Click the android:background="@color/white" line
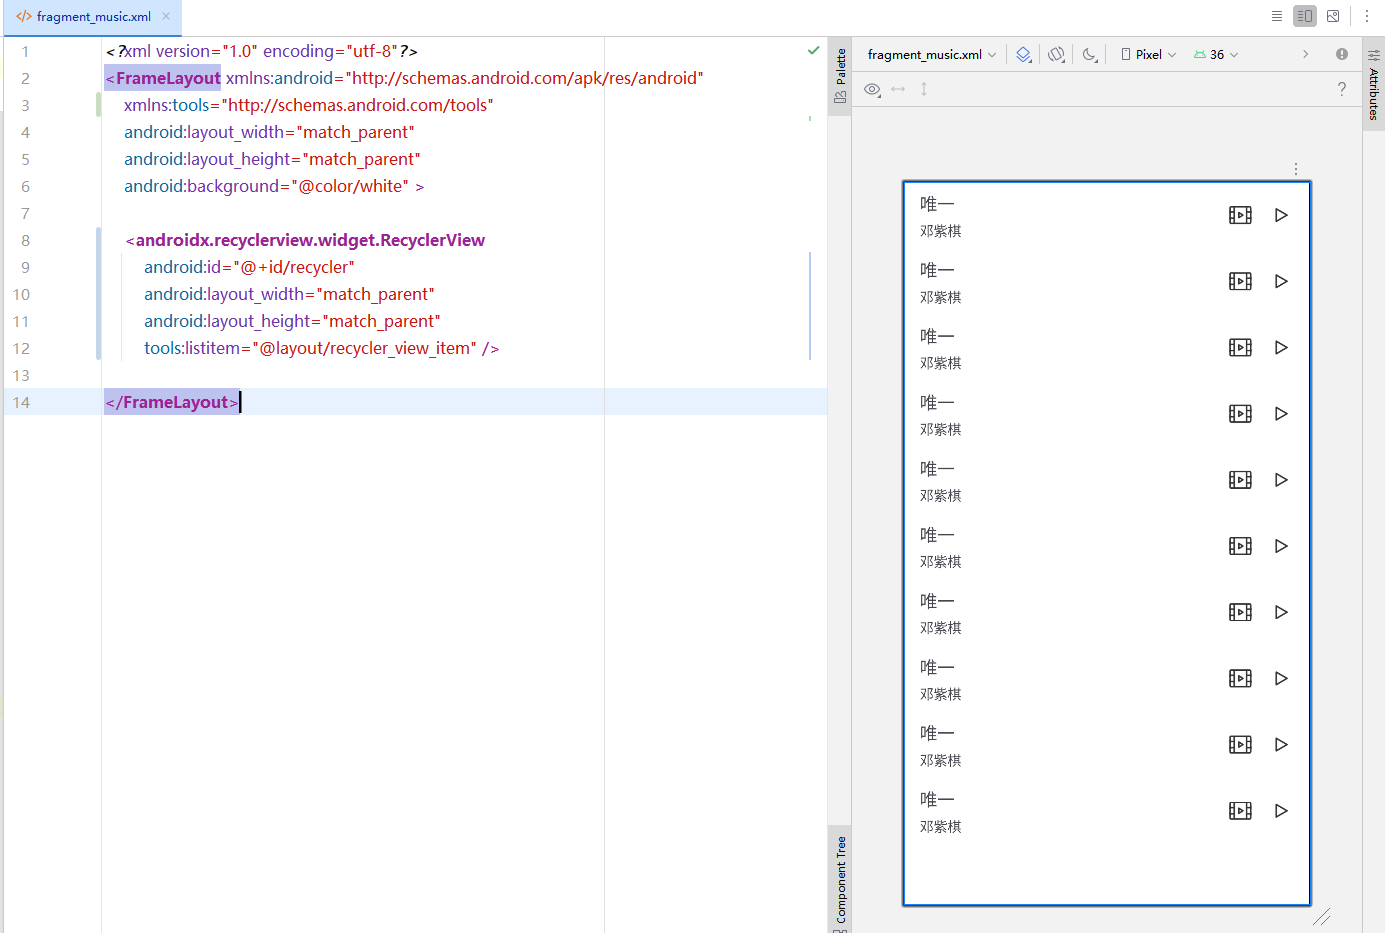The height and width of the screenshot is (933, 1385). point(274,186)
